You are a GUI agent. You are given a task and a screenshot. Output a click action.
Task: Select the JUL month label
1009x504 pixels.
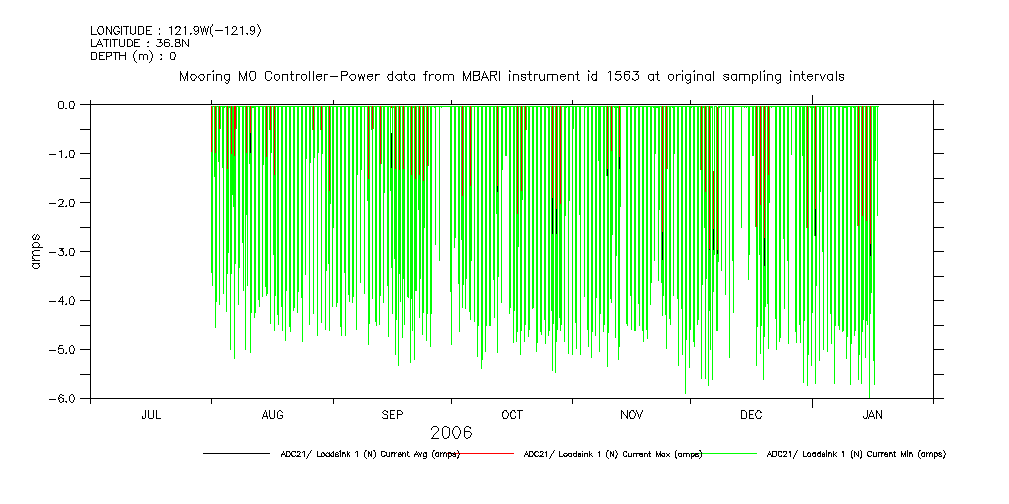point(151,414)
